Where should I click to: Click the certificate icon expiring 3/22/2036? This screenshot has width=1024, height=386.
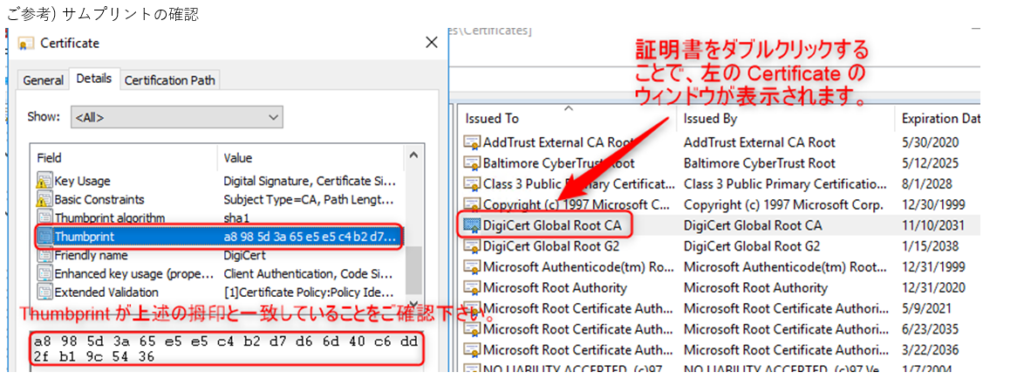coord(472,350)
